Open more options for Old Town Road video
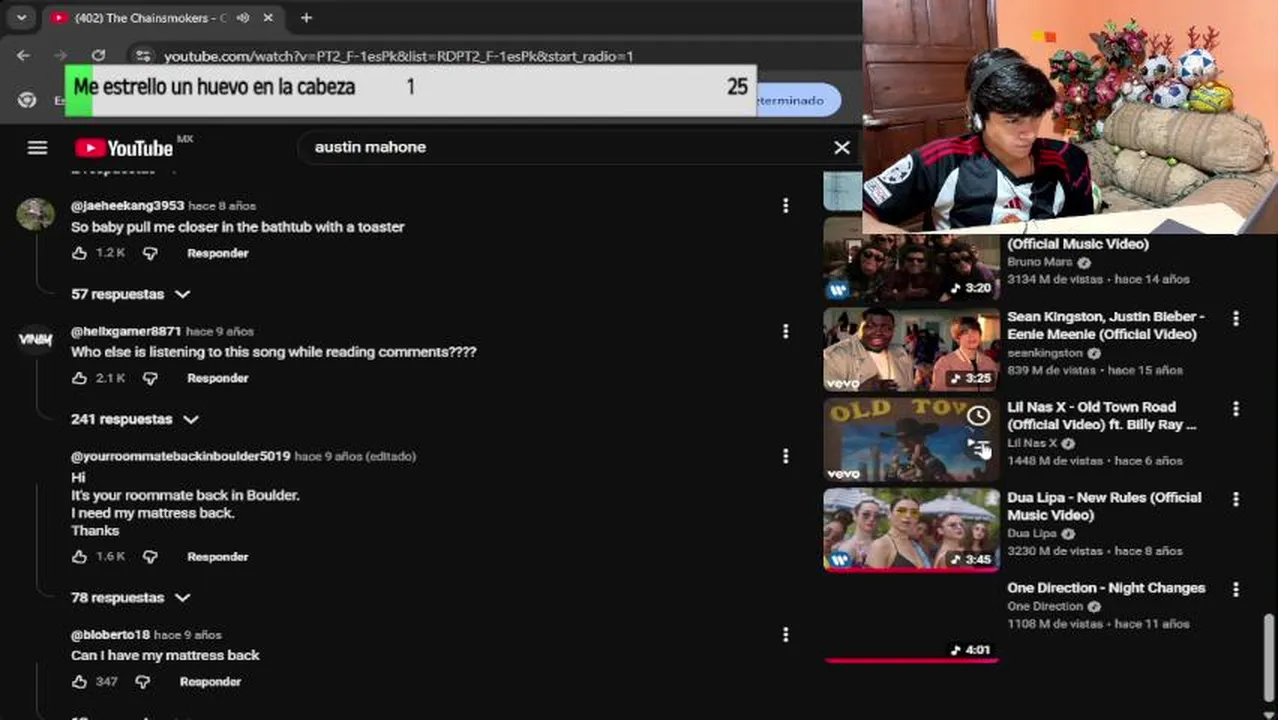Viewport: 1278px width, 720px height. click(x=1236, y=409)
